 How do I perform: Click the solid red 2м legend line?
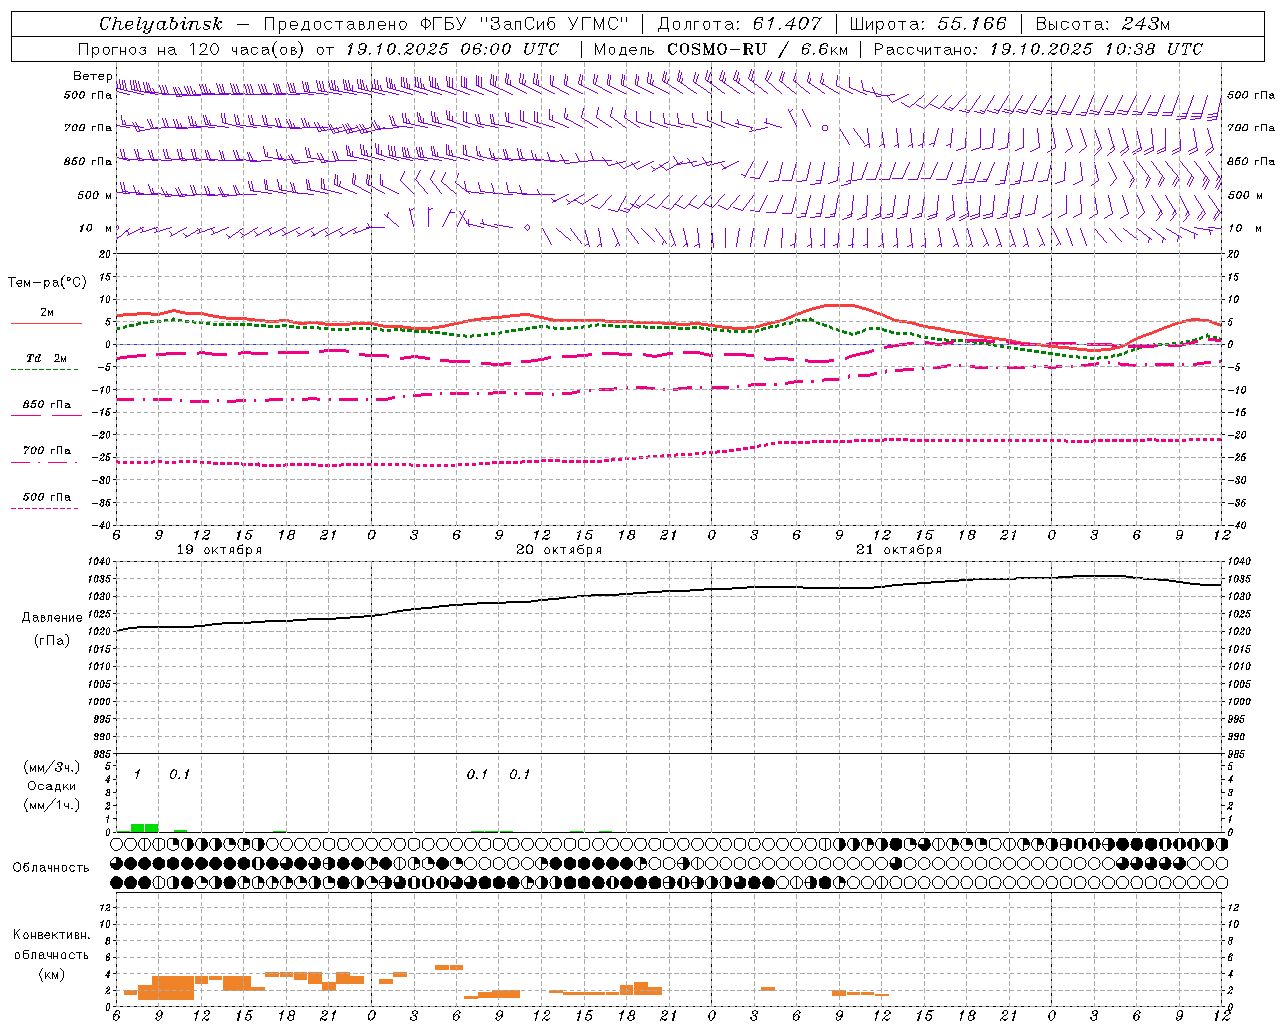tap(46, 323)
